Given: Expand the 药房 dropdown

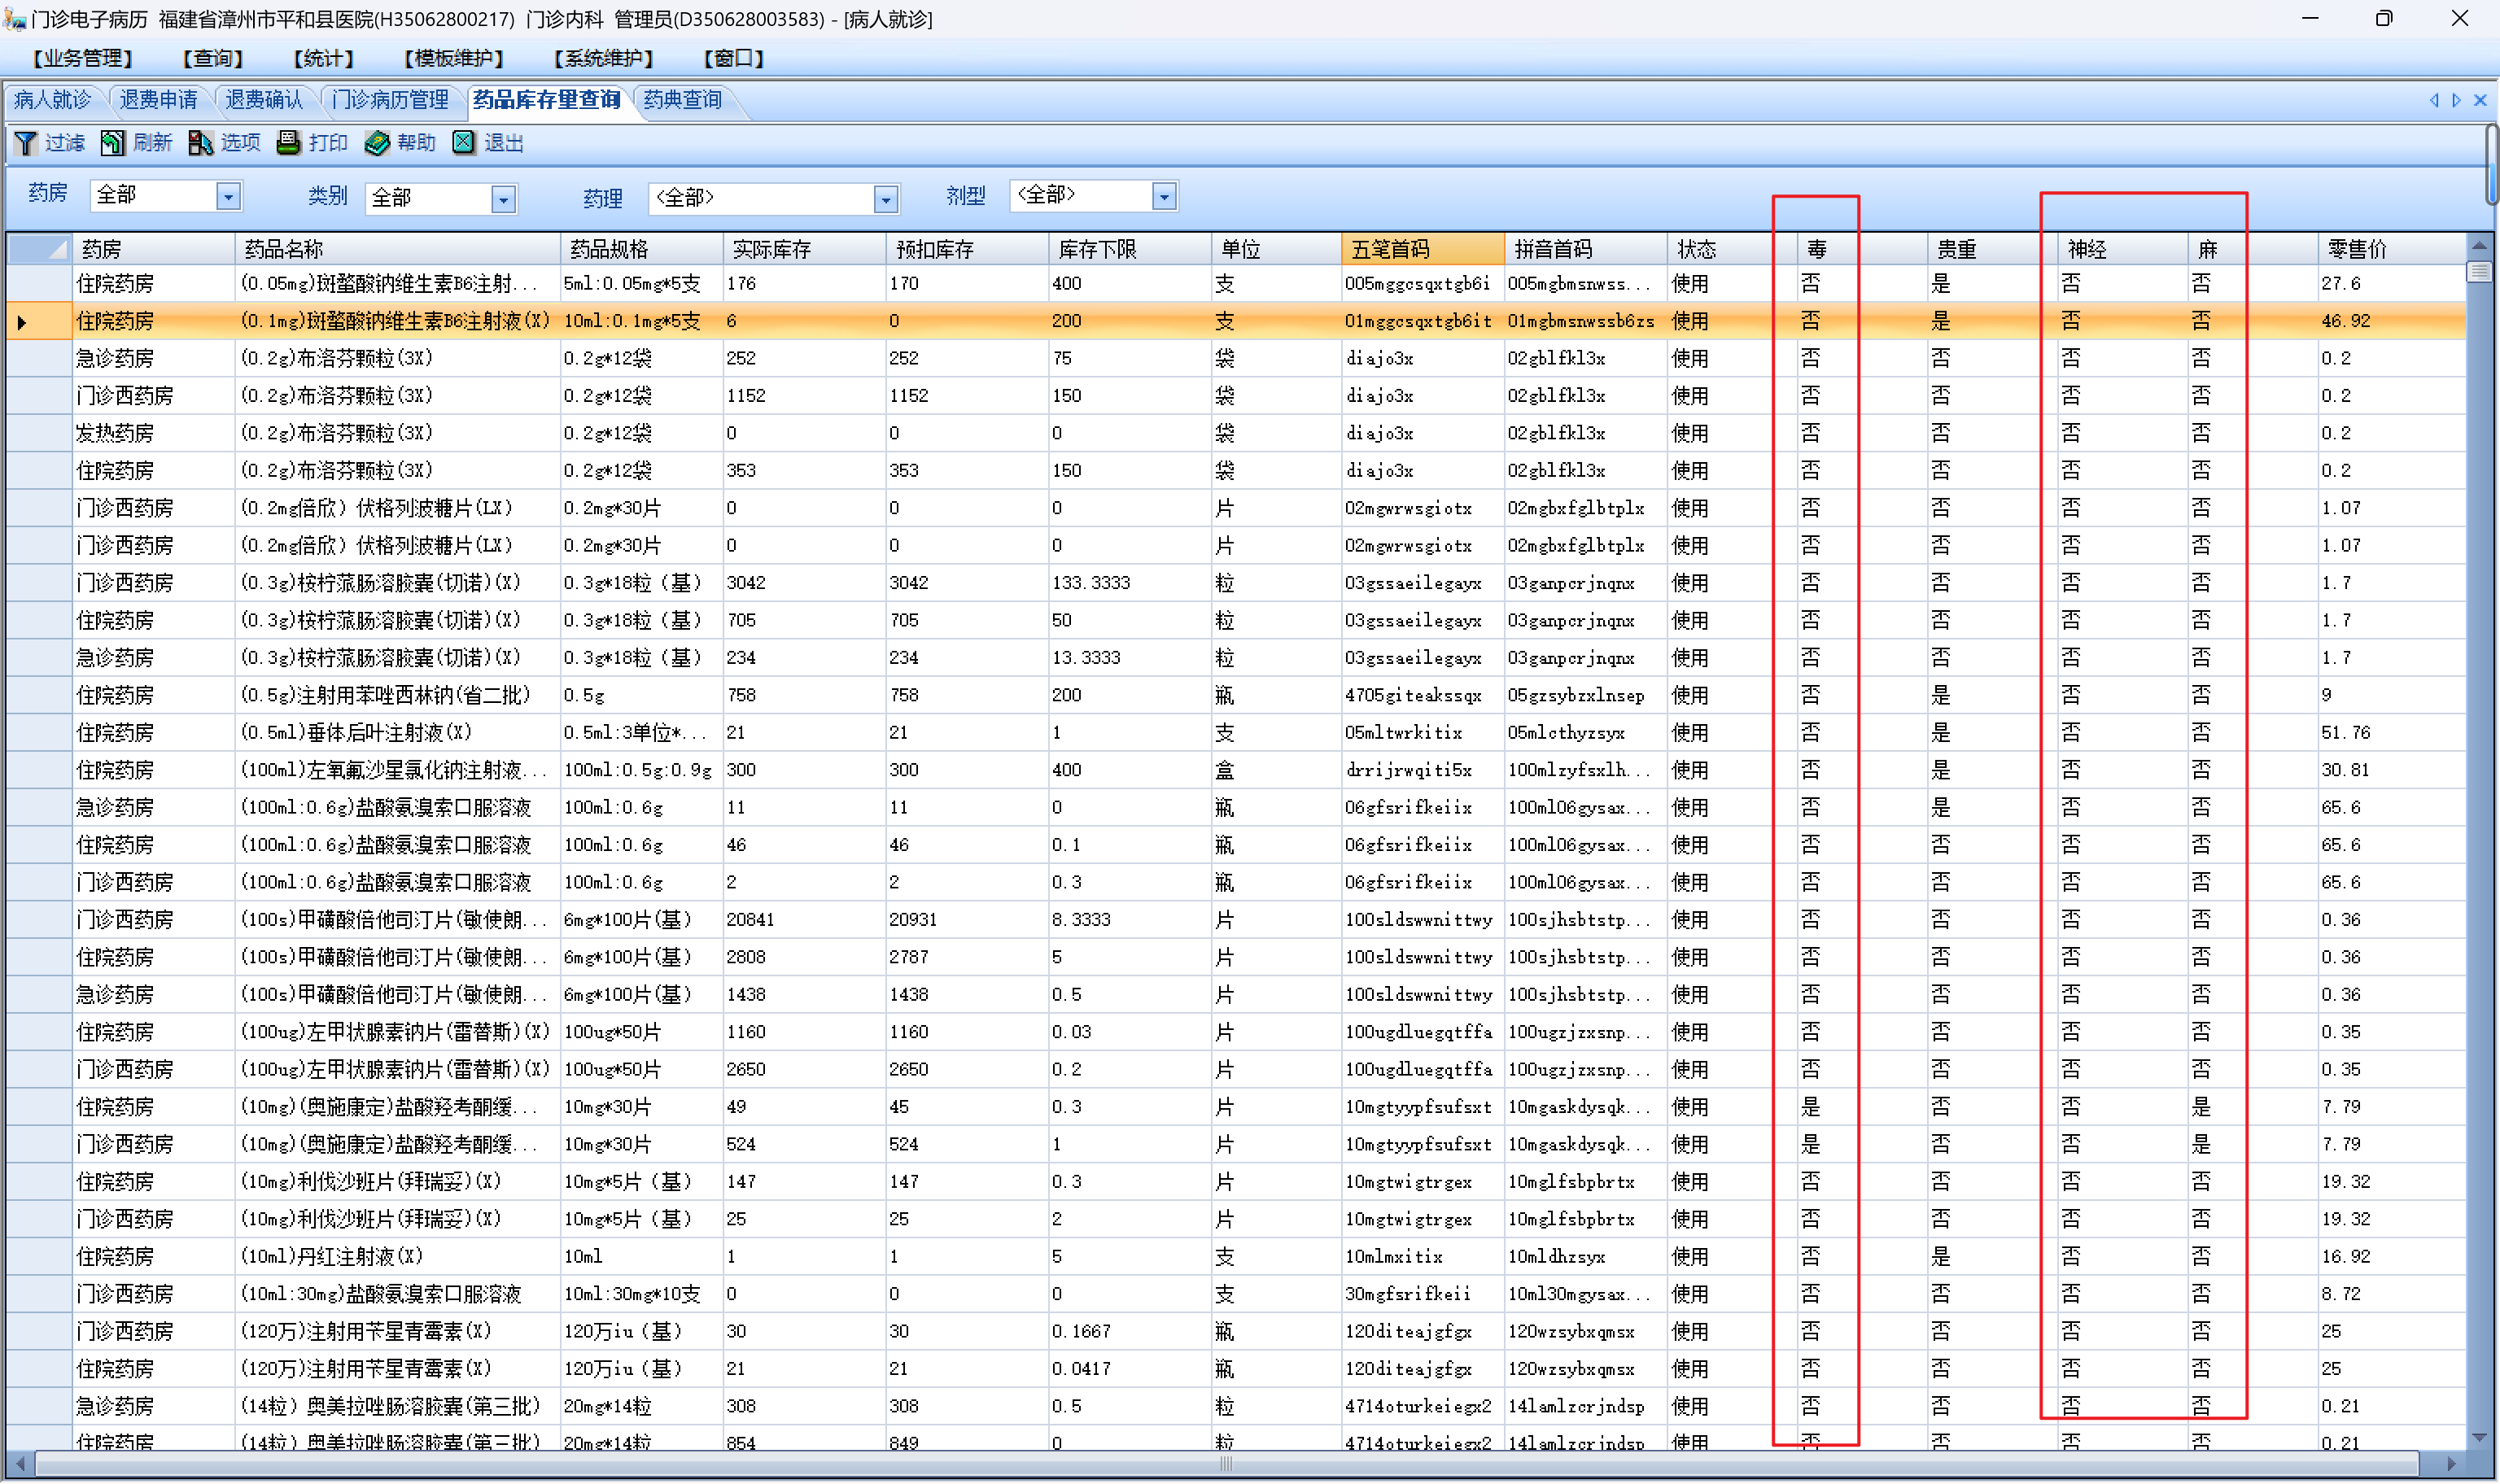Looking at the screenshot, I should point(228,196).
